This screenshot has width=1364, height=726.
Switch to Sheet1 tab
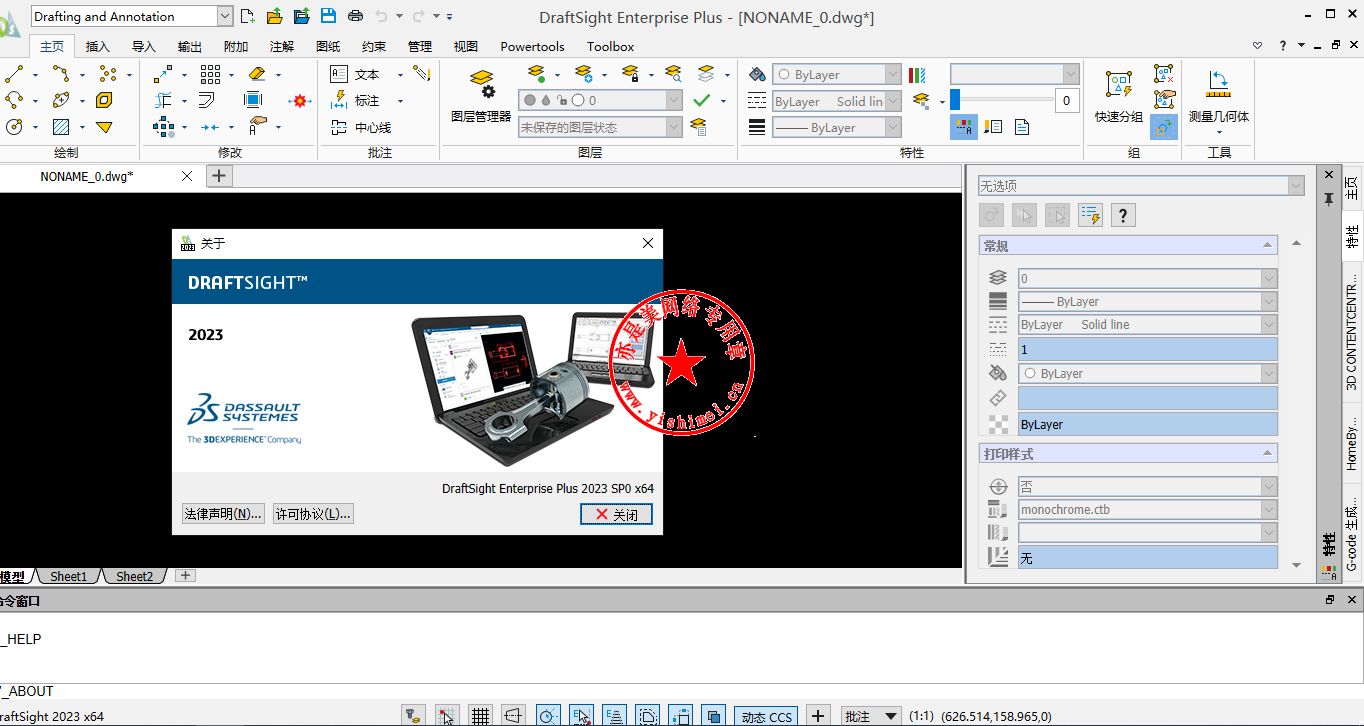[69, 576]
